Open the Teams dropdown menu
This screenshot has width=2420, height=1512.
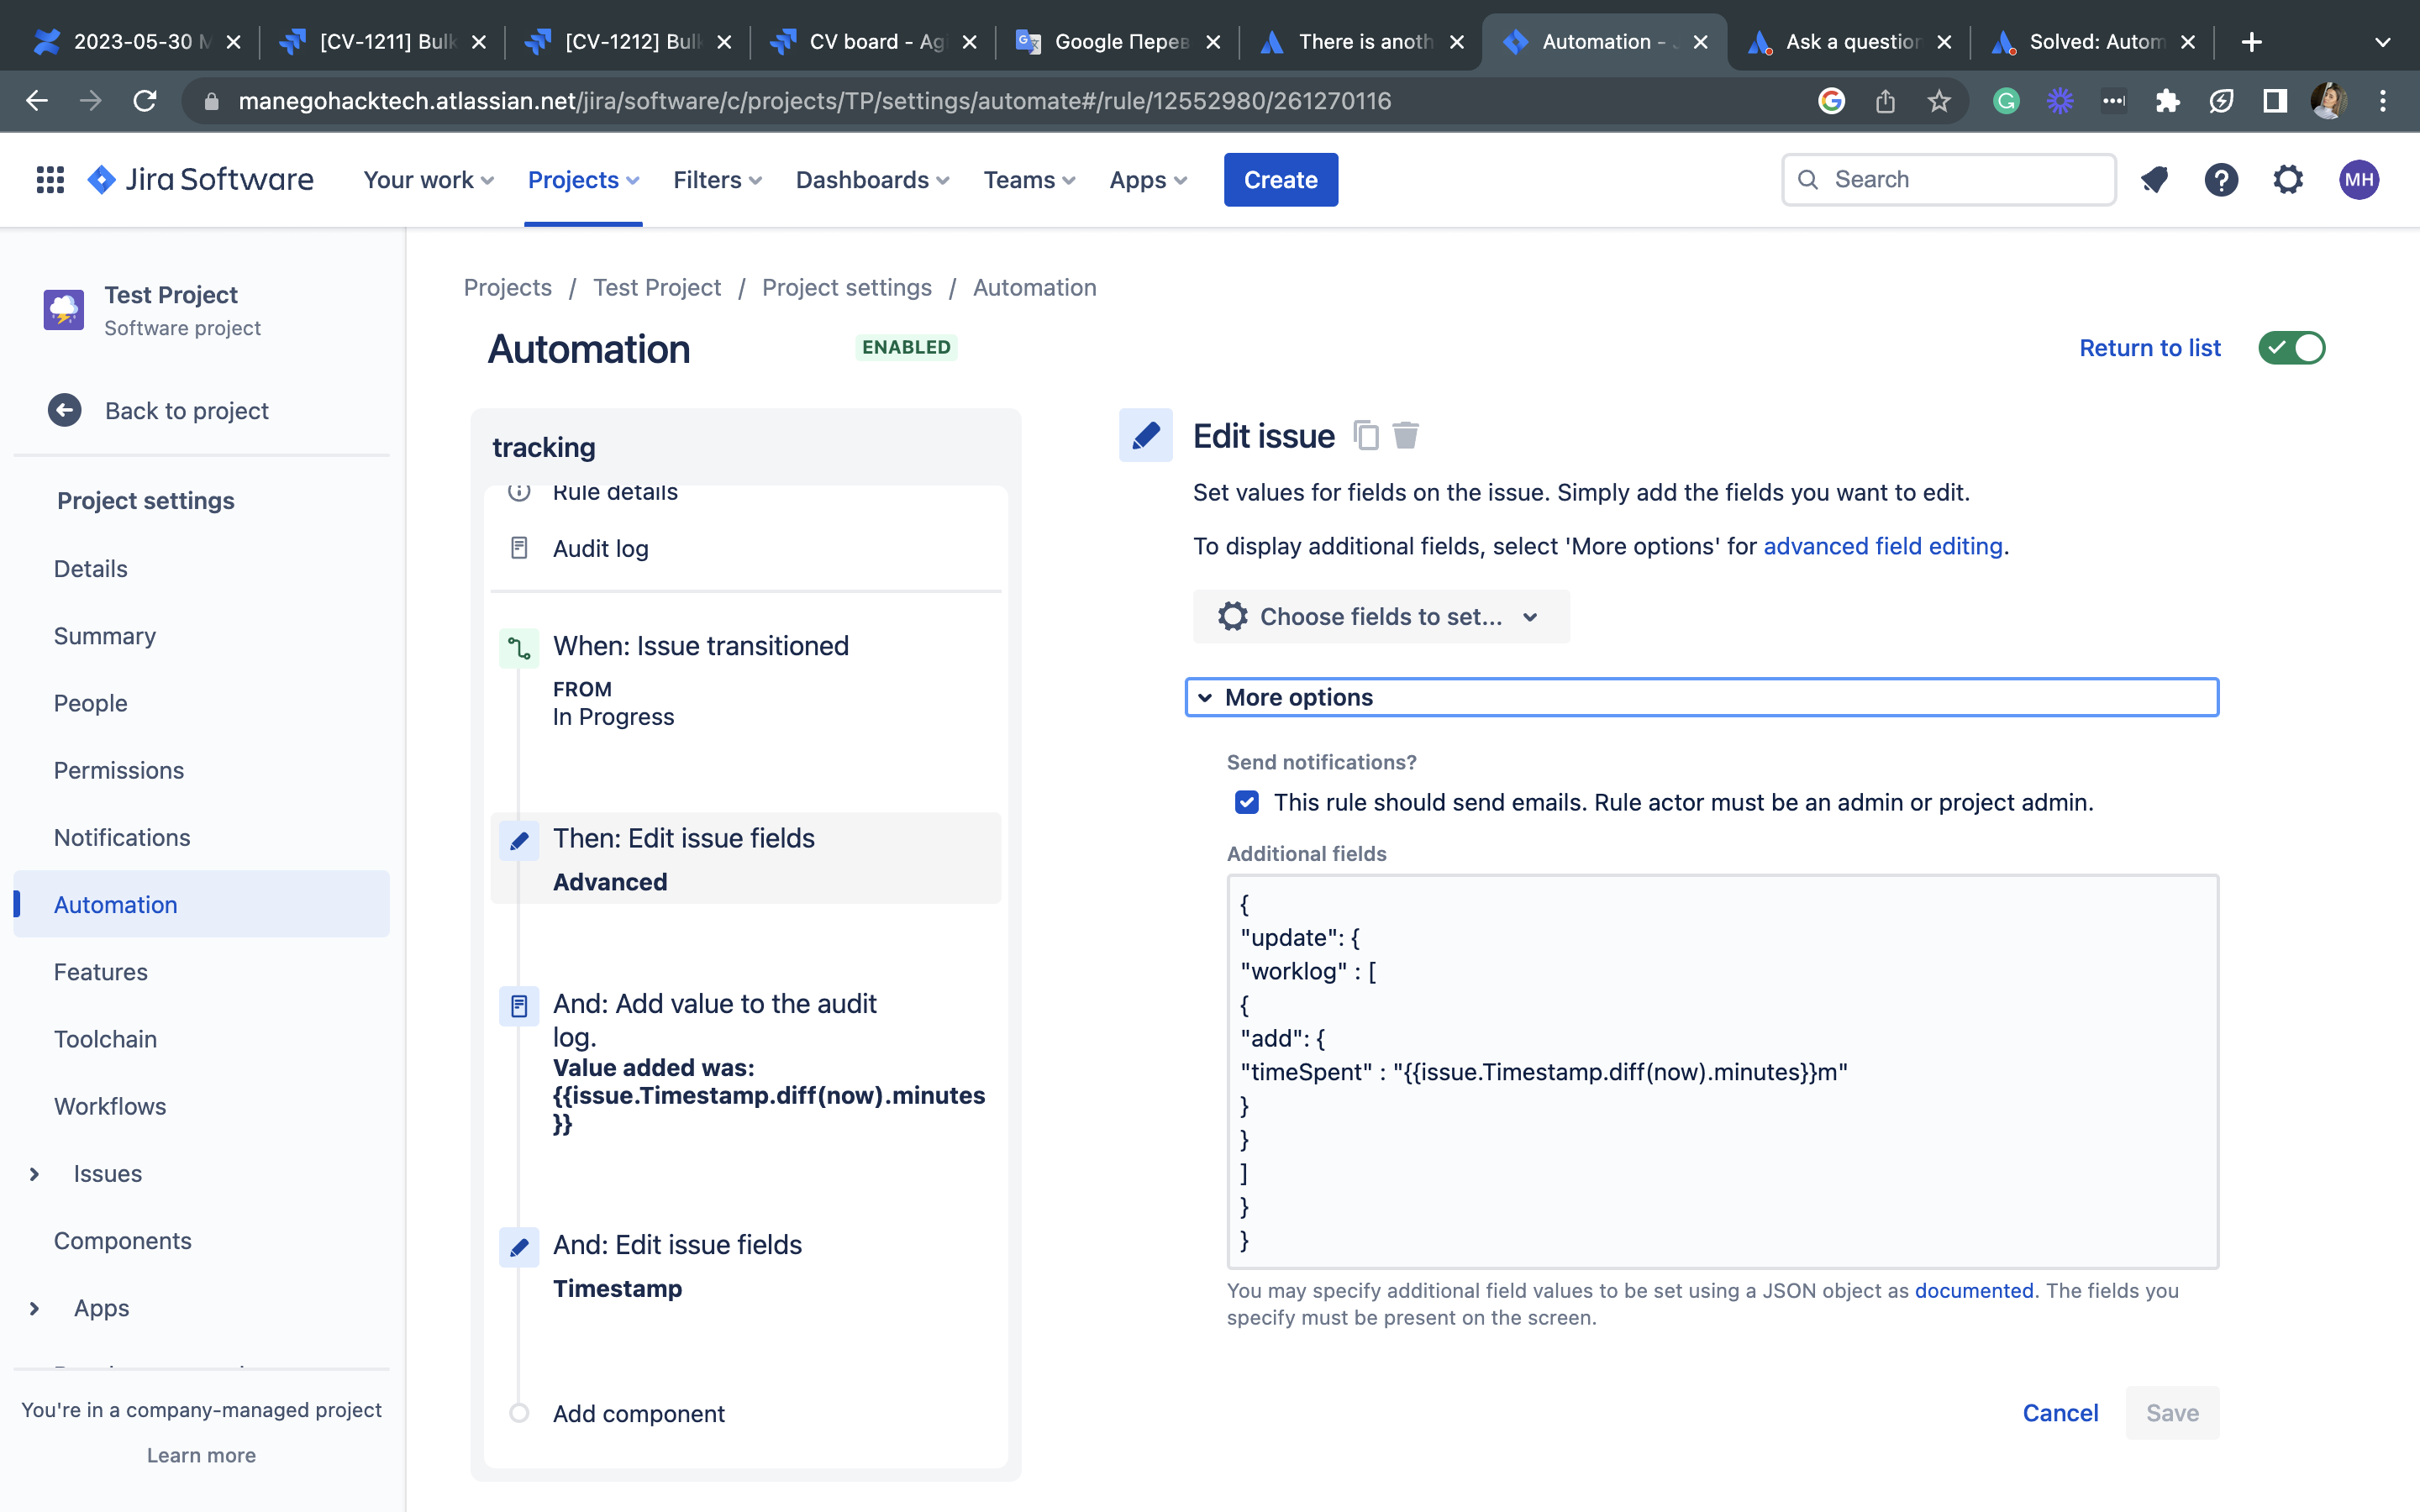tap(1029, 180)
